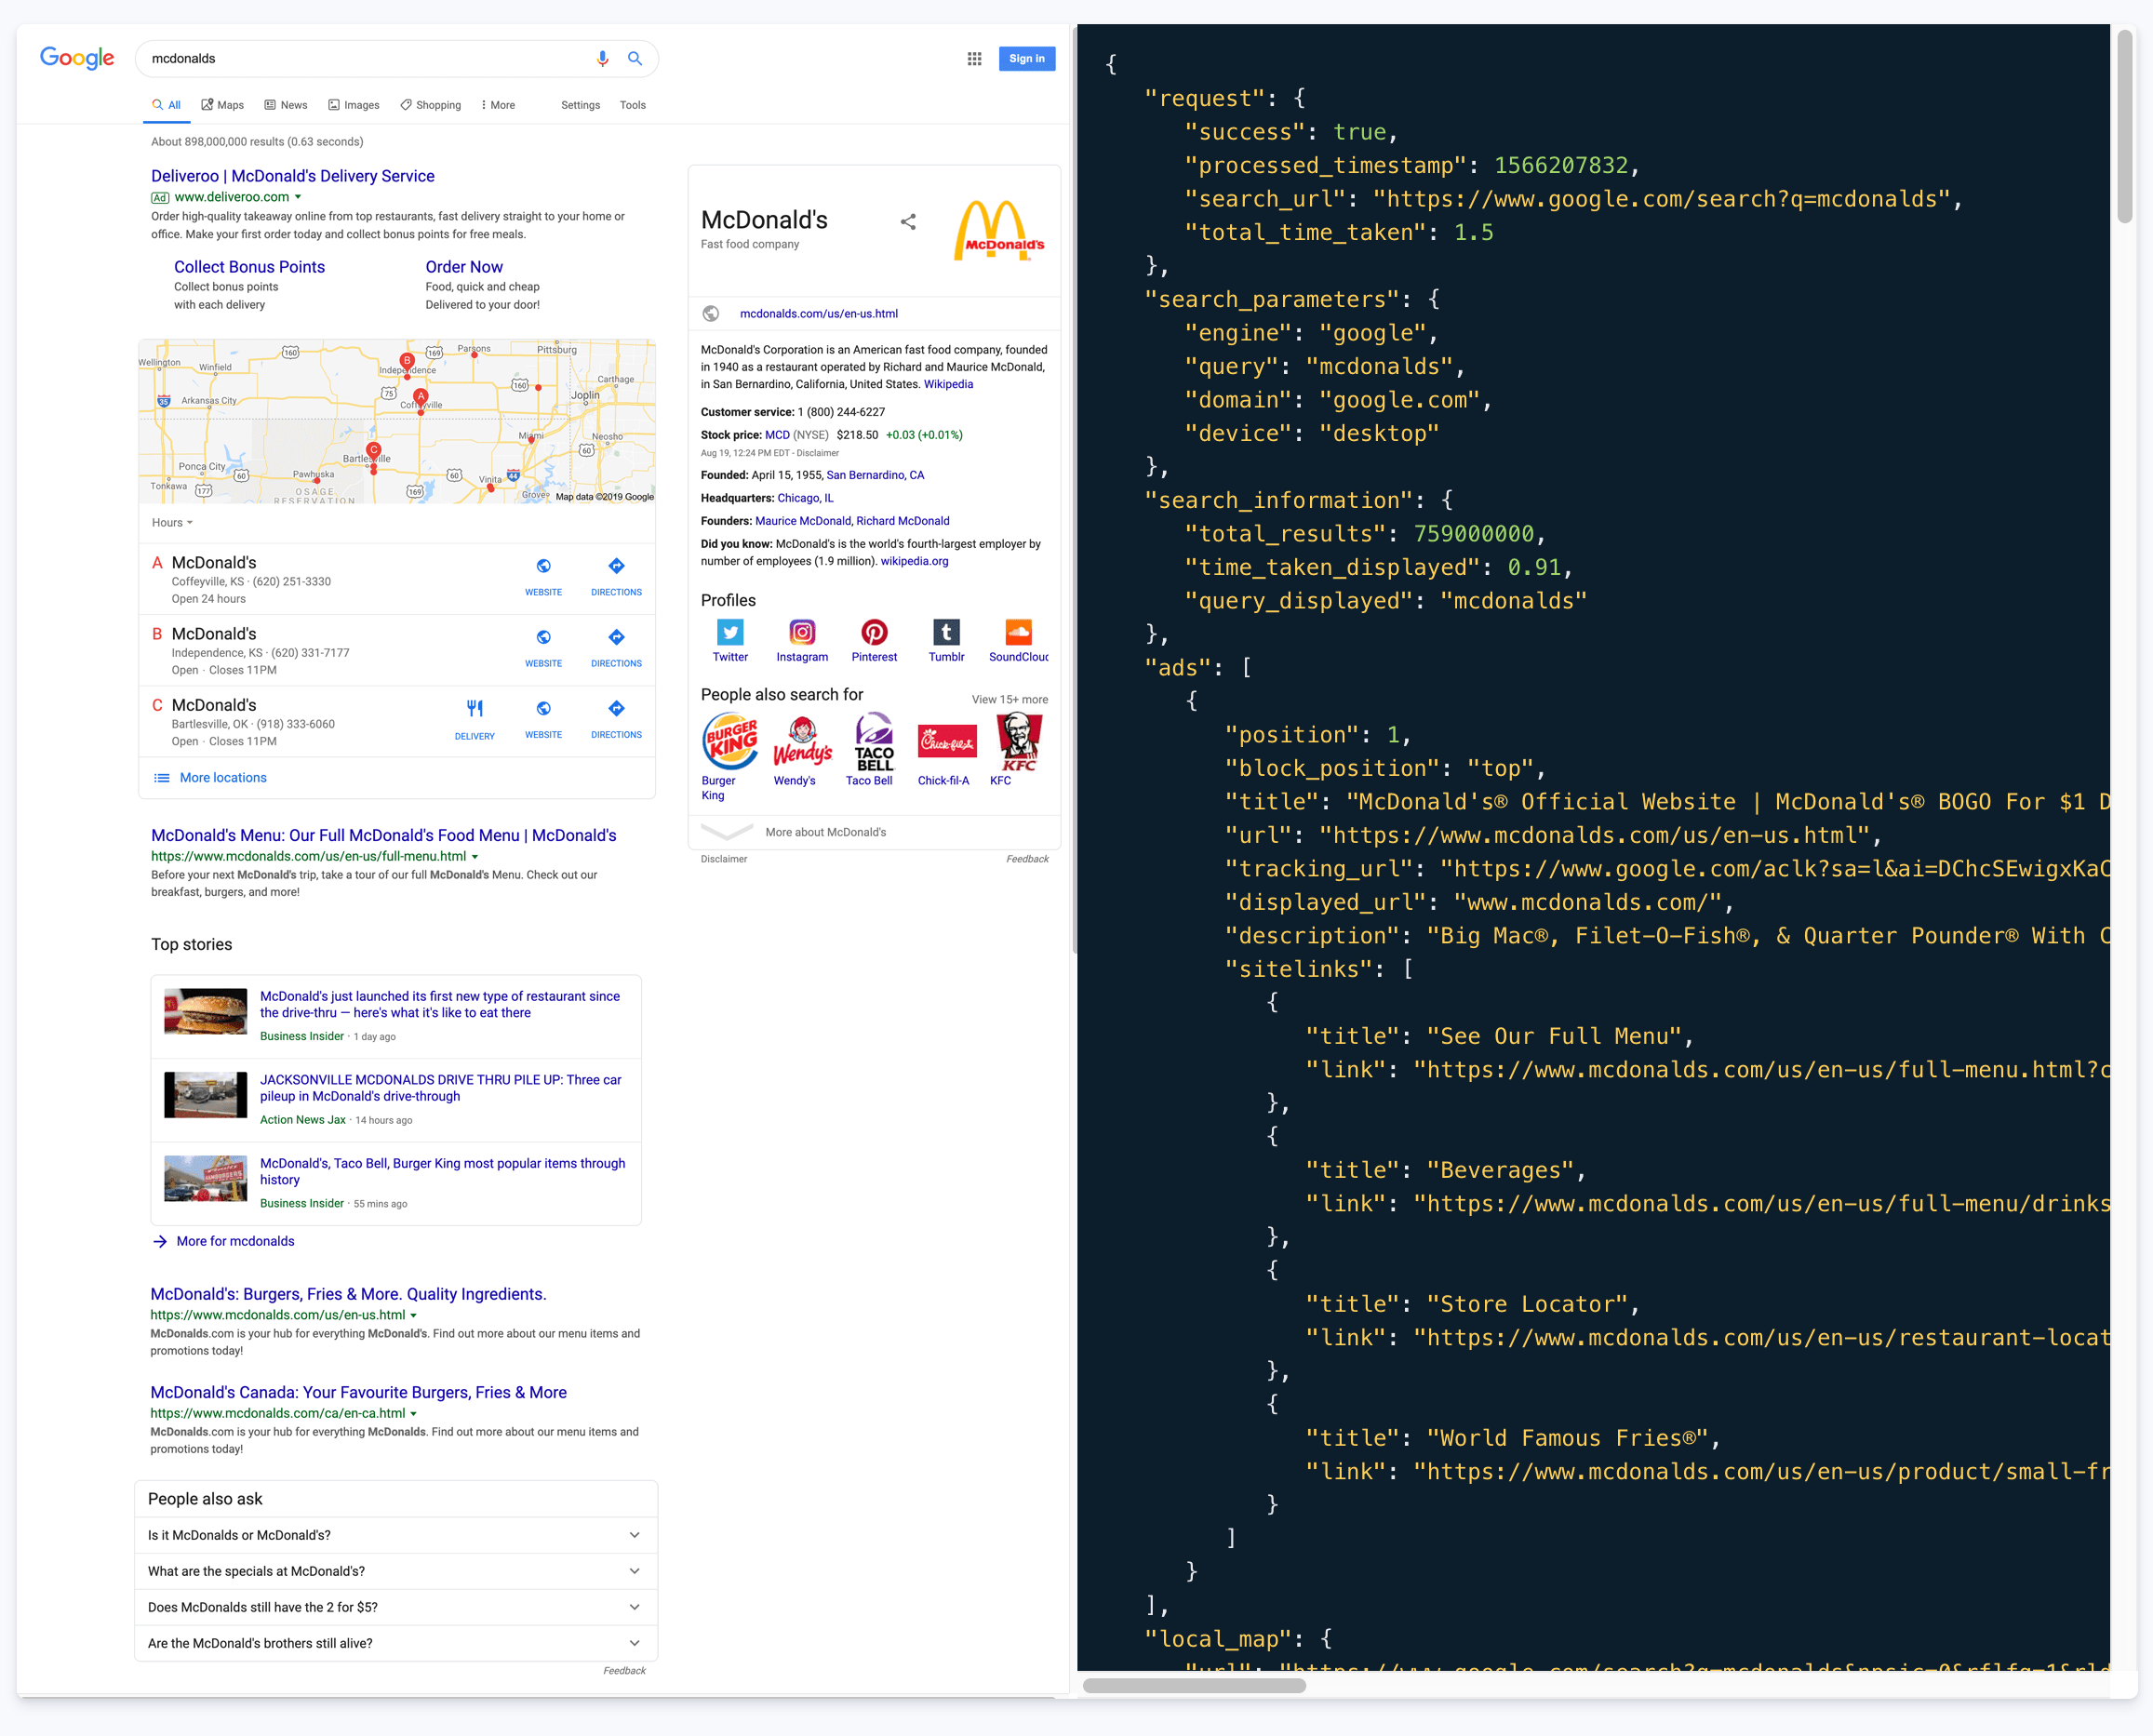This screenshot has height=1736, width=2153.
Task: Open the More locations link
Action: [x=222, y=778]
